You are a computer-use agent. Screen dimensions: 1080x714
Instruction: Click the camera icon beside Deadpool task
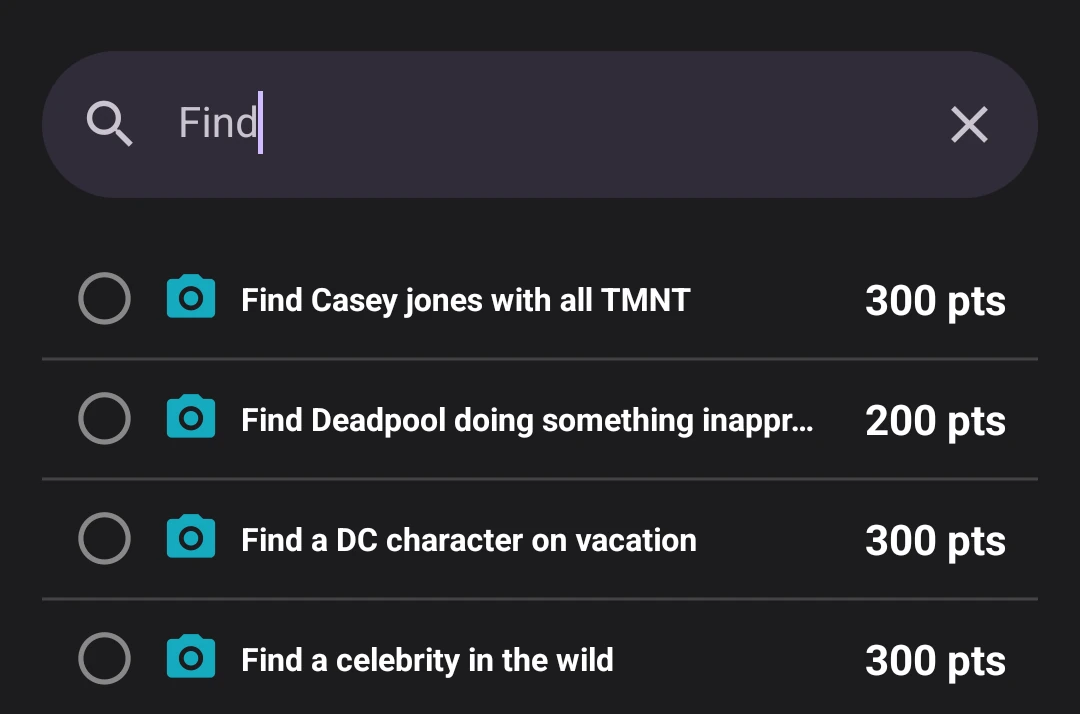(x=191, y=417)
